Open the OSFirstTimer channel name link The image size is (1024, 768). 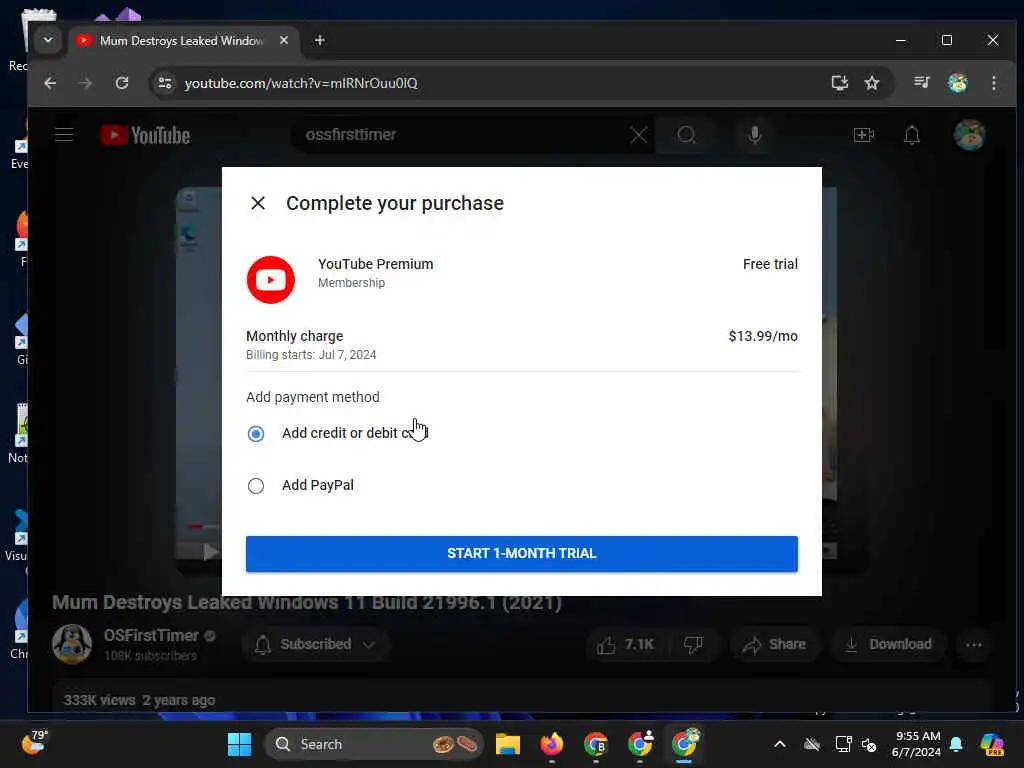coord(151,635)
